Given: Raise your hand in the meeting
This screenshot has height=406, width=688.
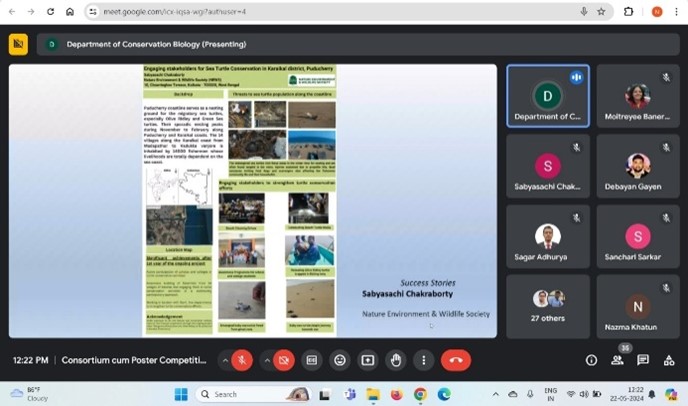Looking at the screenshot, I should click(396, 360).
